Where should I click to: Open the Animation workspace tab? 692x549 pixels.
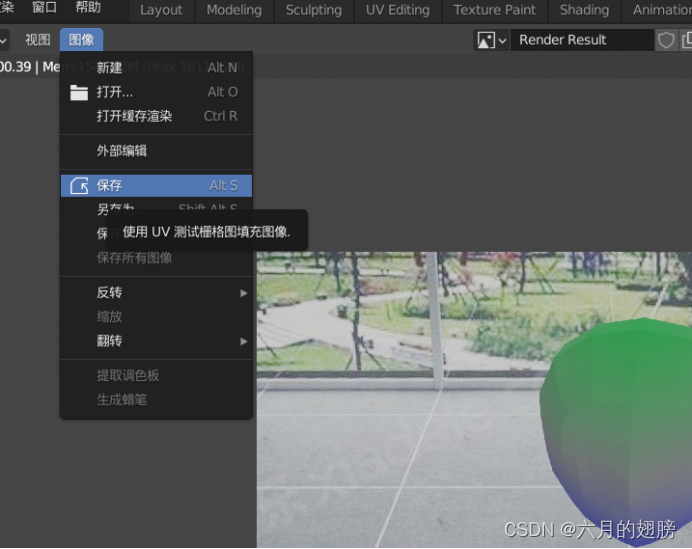coord(658,10)
